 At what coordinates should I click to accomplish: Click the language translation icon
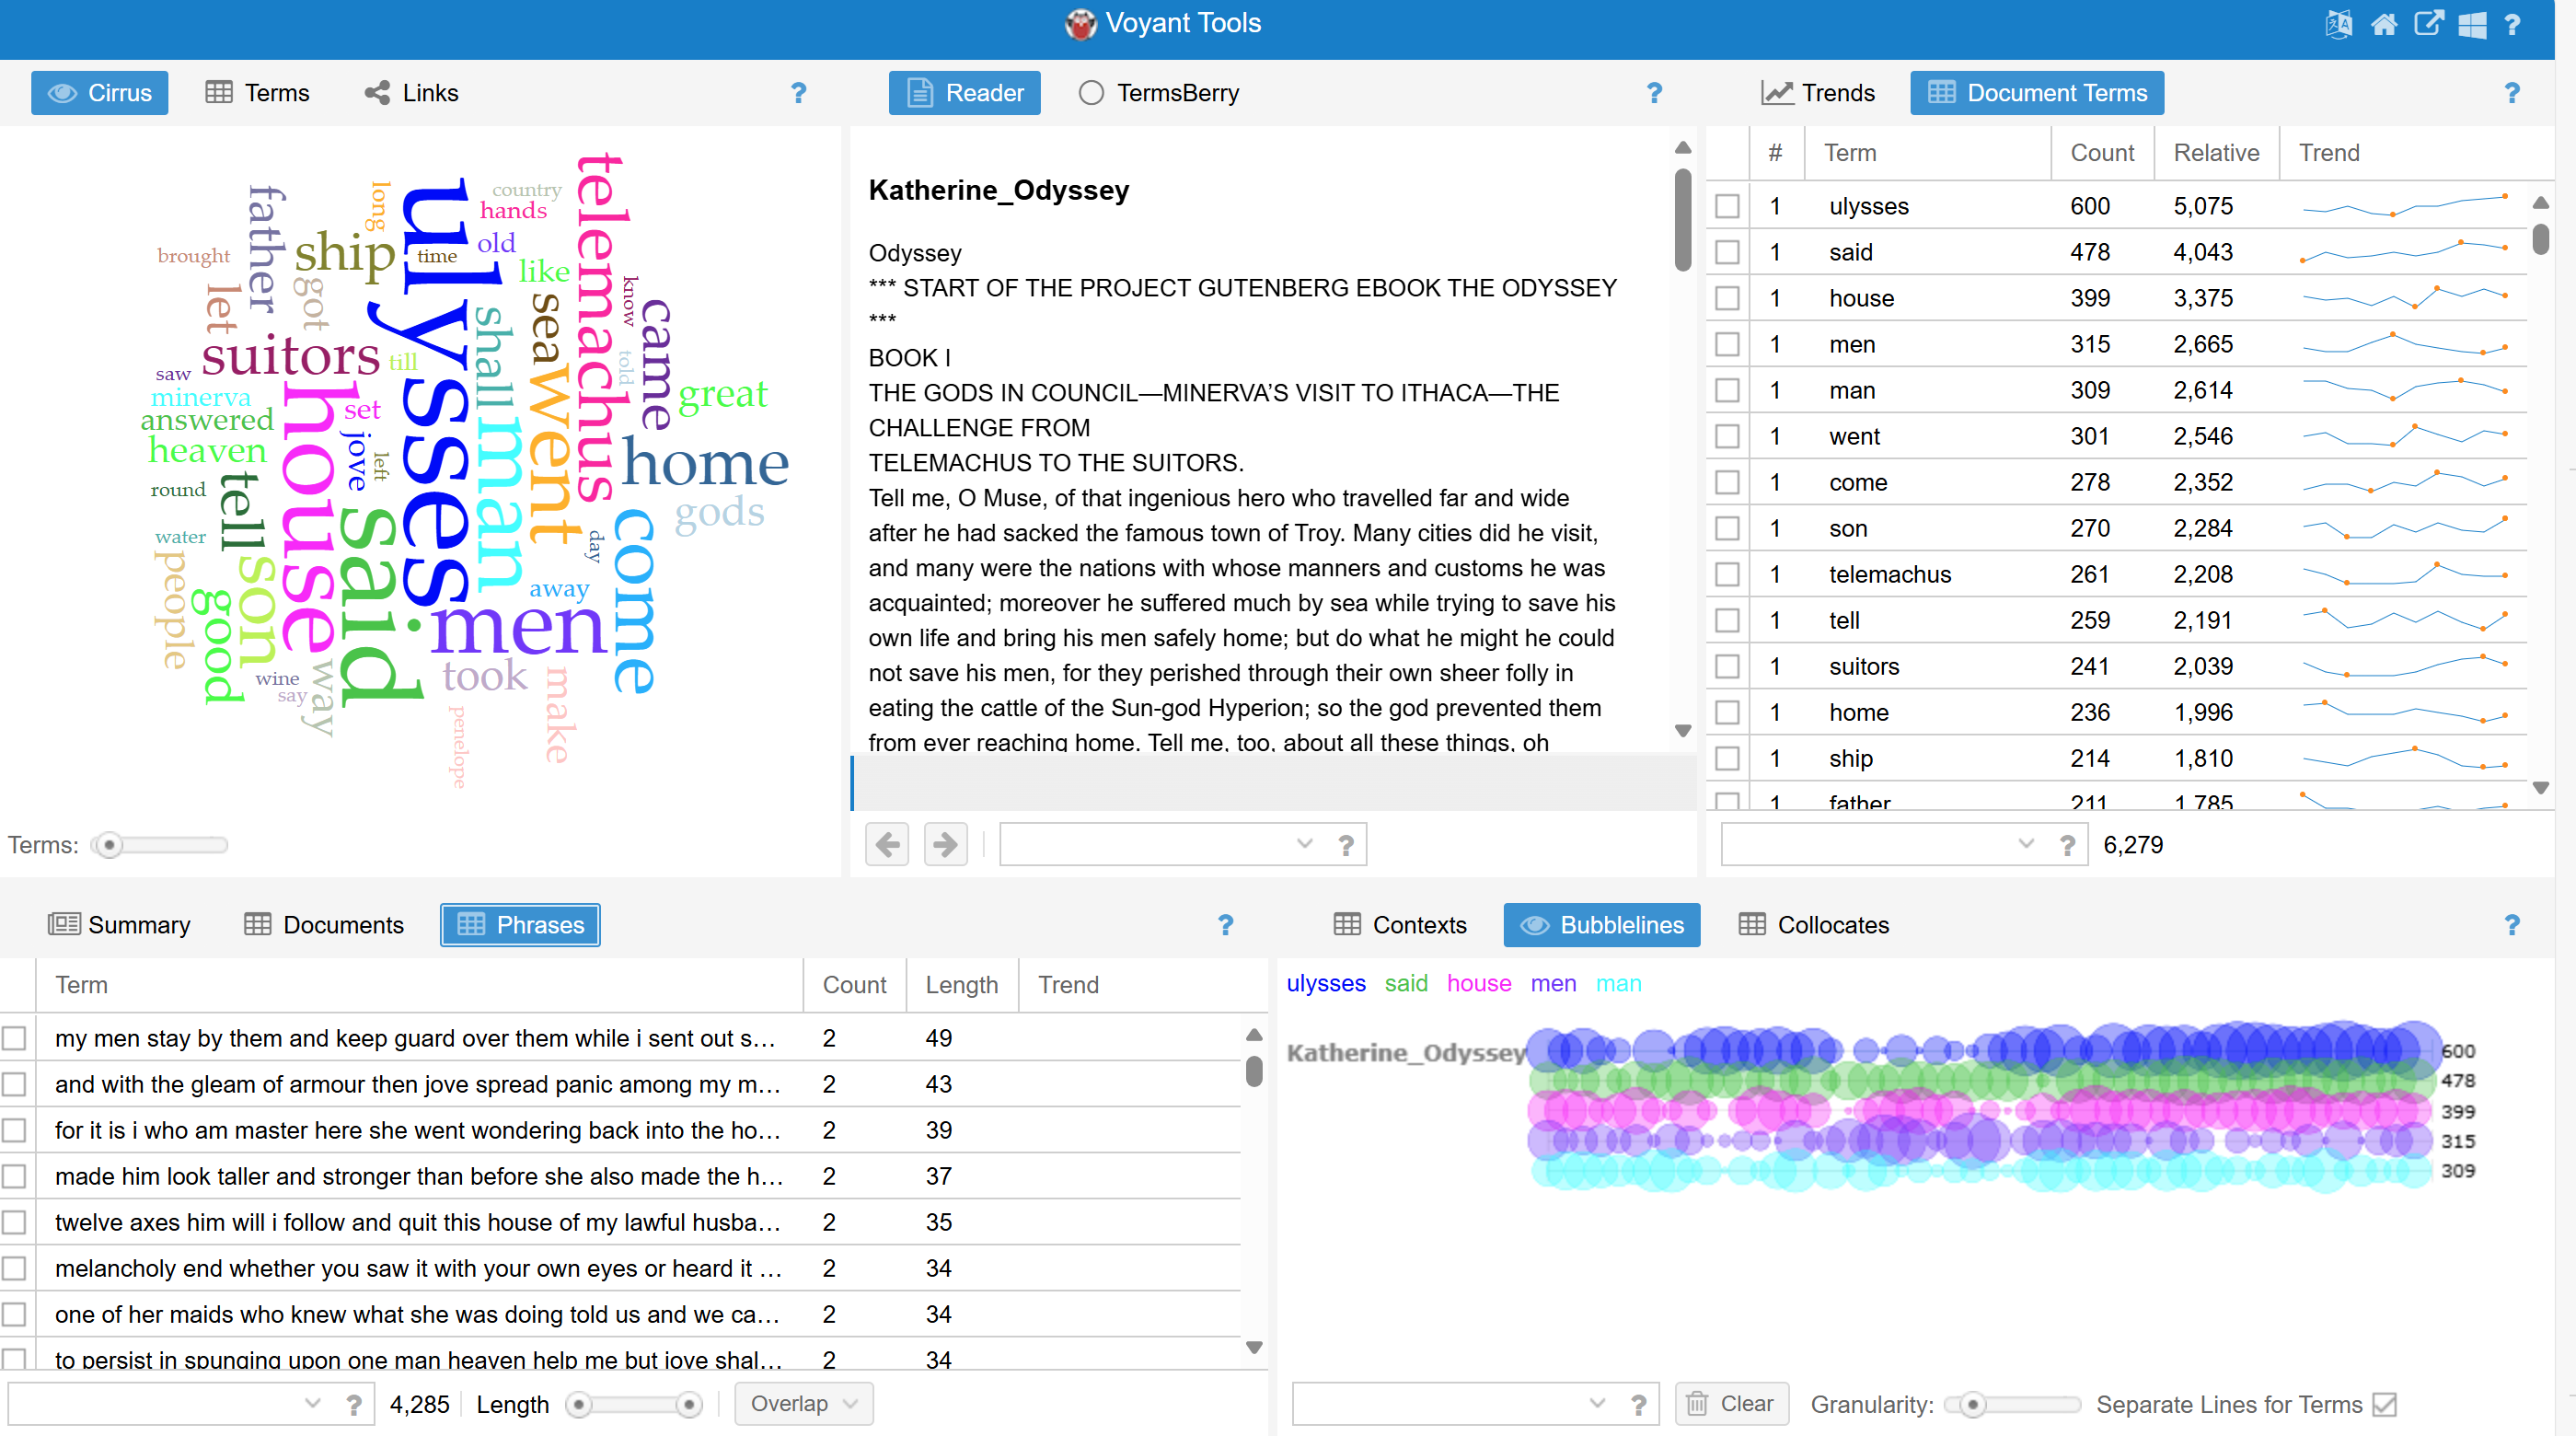tap(2339, 24)
